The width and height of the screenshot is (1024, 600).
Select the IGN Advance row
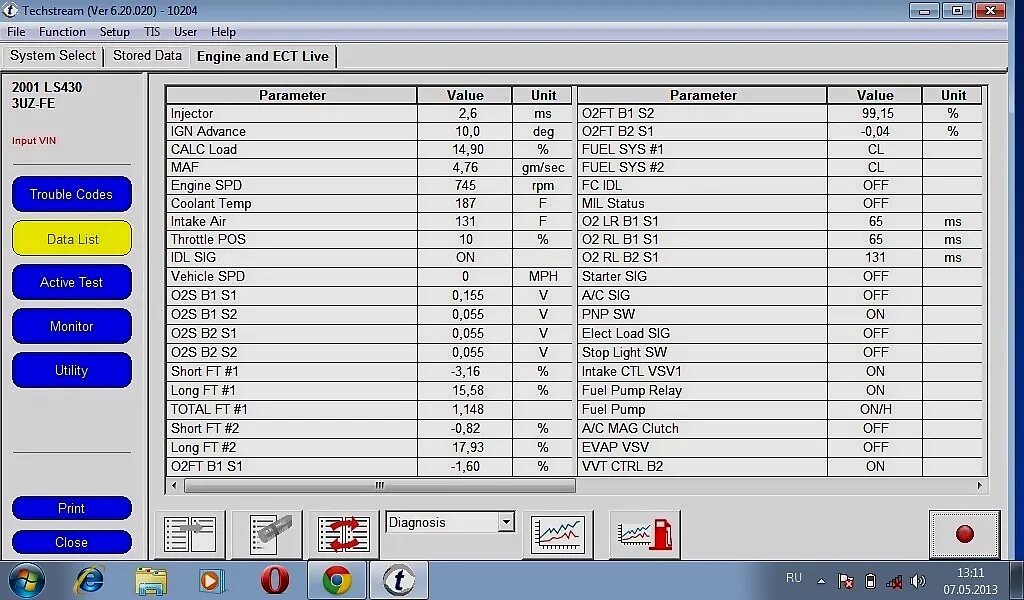(x=369, y=131)
